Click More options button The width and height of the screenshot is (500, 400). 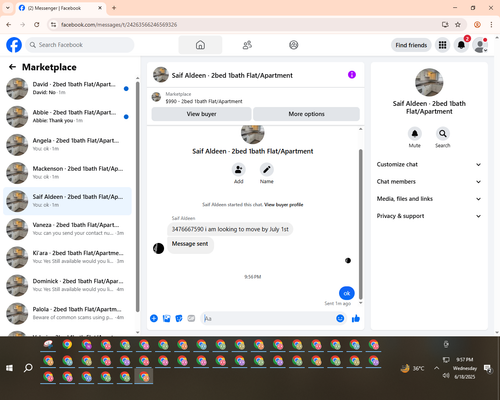(306, 114)
